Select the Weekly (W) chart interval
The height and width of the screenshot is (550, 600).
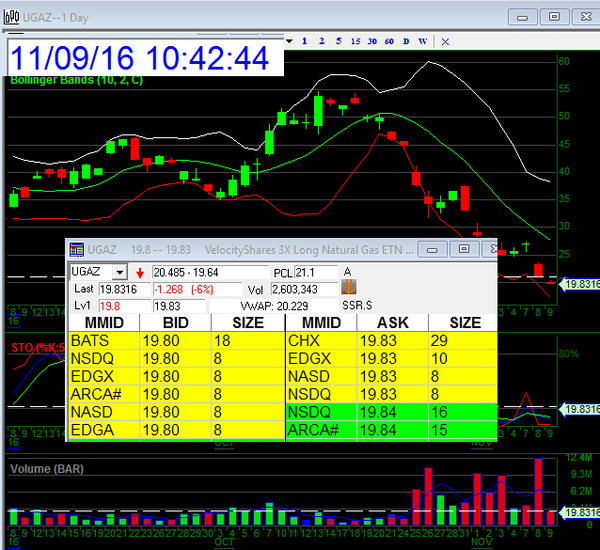[423, 40]
